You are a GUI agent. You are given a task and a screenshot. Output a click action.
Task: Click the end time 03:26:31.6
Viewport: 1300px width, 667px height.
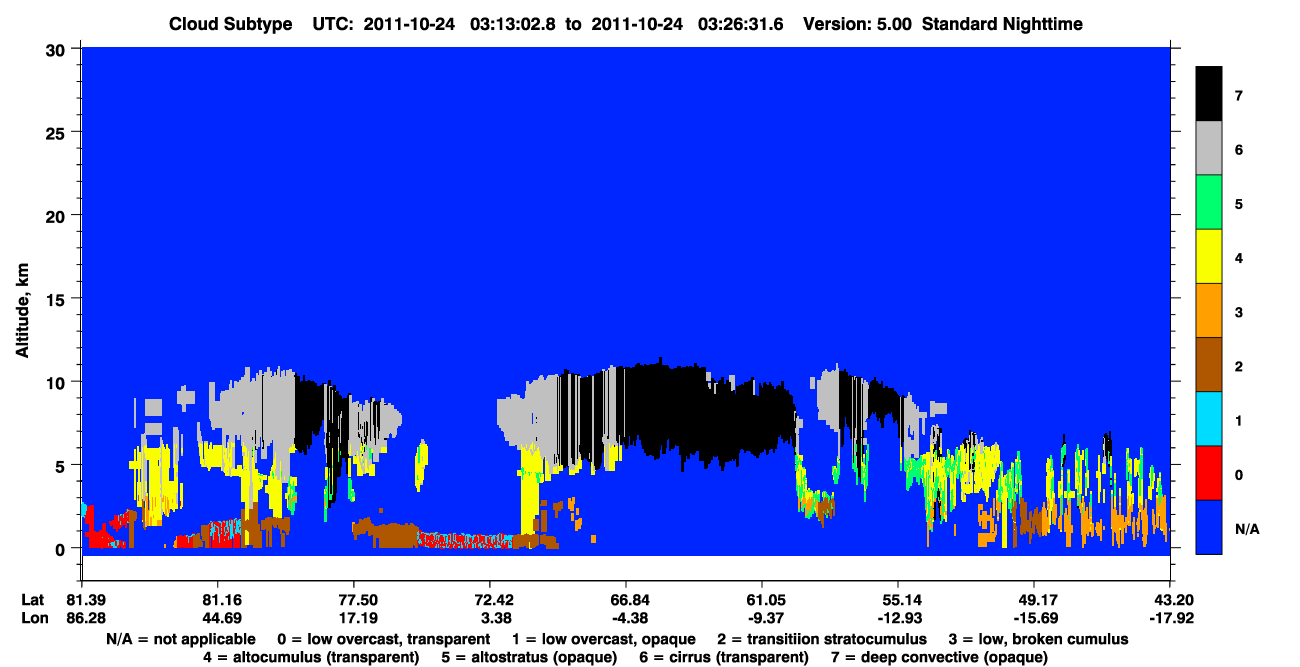tap(742, 24)
